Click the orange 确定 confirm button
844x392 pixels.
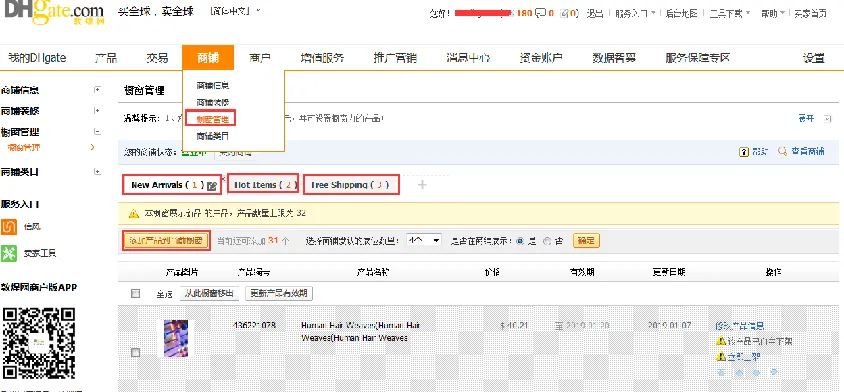click(x=586, y=241)
